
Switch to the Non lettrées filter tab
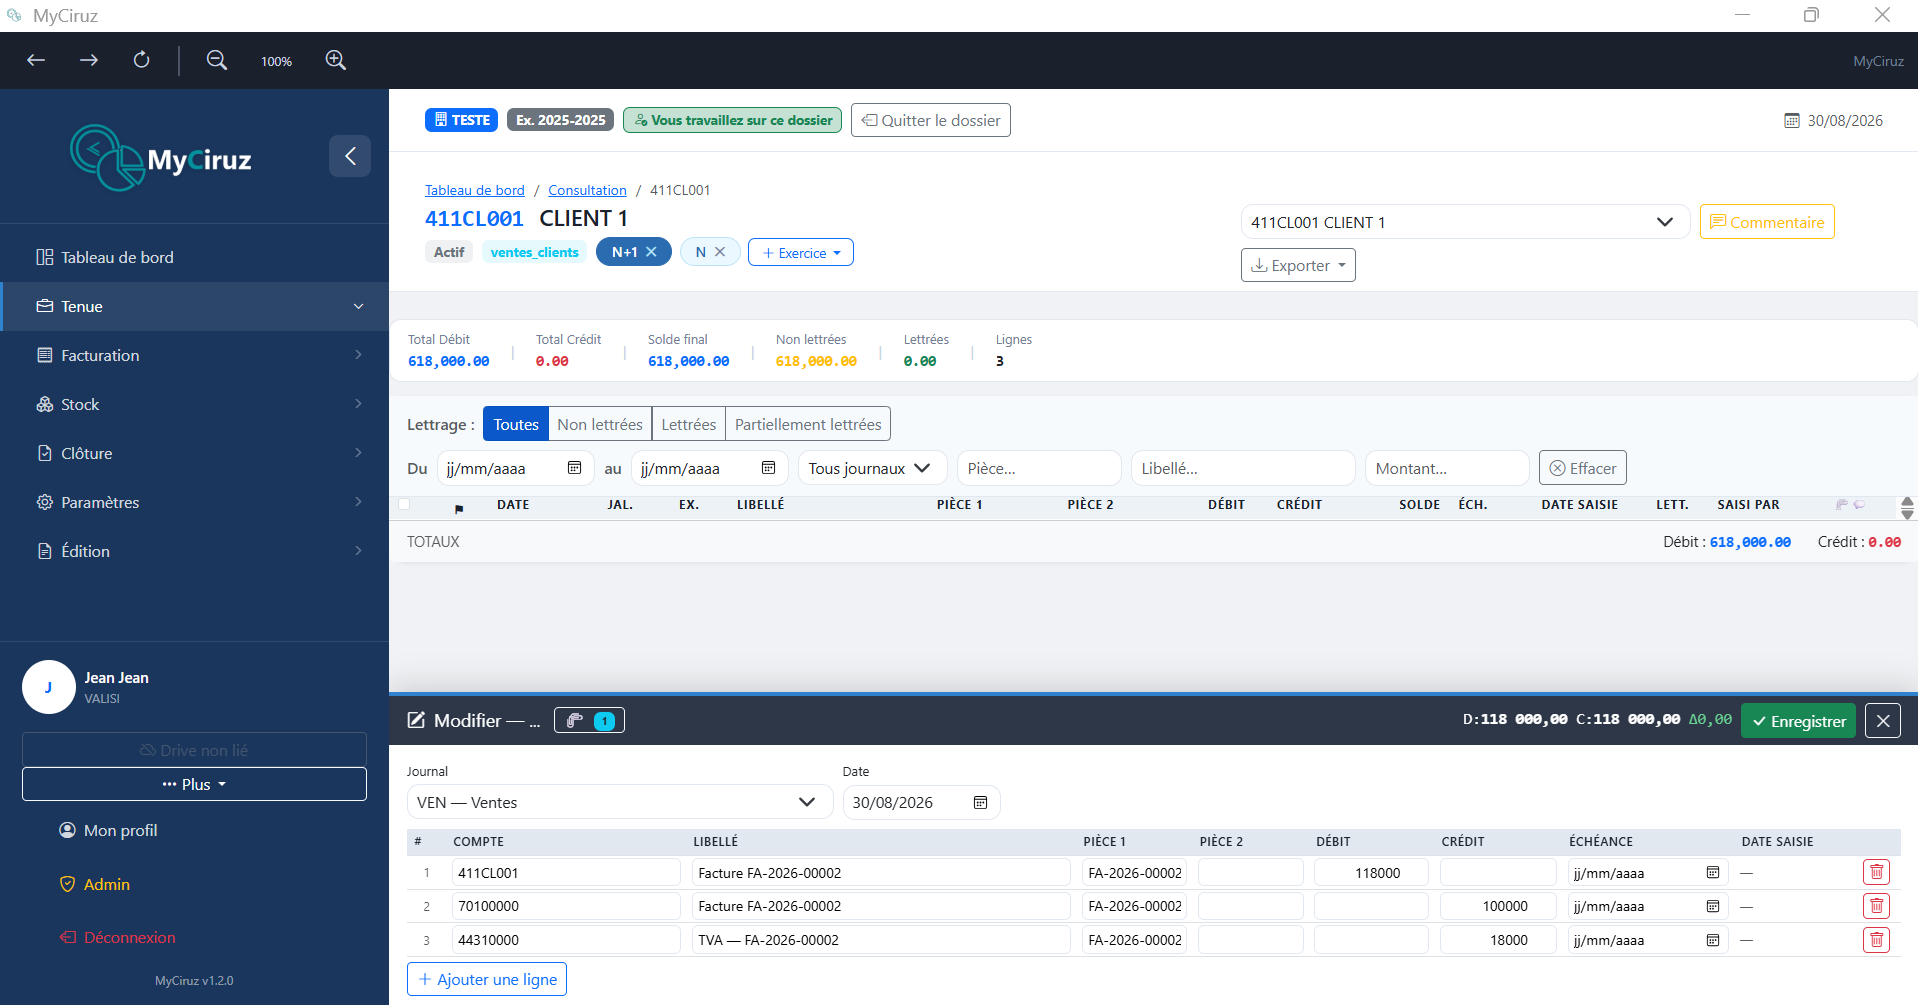(x=600, y=424)
